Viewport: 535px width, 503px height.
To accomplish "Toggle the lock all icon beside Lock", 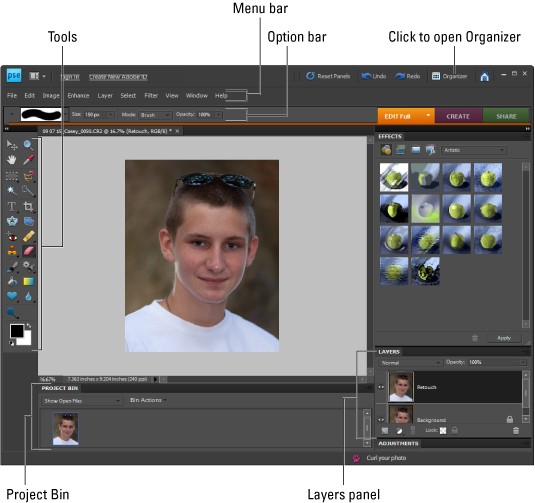I will click(454, 430).
